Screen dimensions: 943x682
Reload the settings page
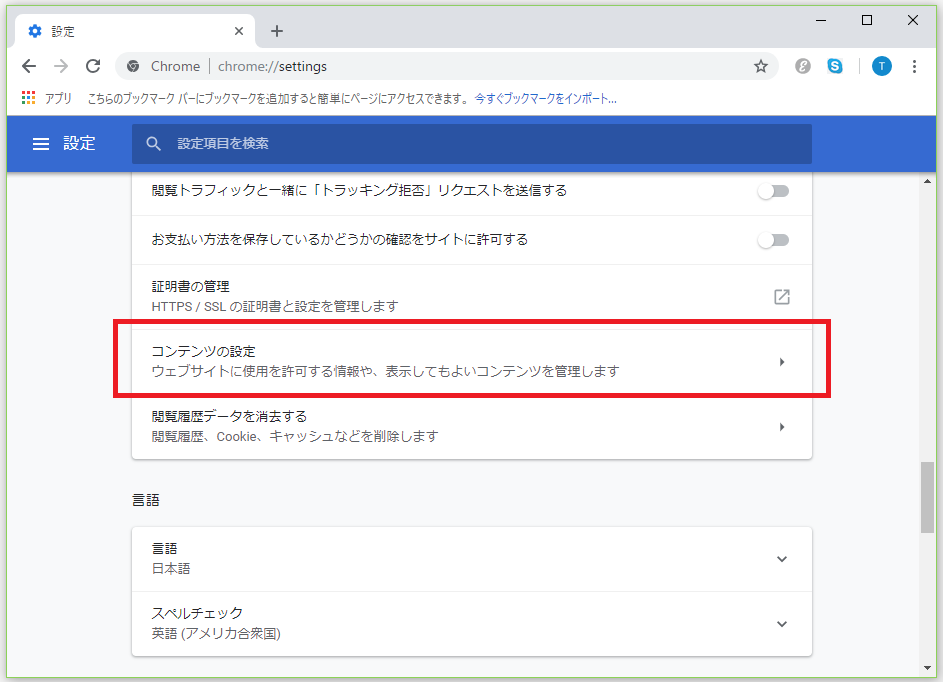click(x=93, y=66)
